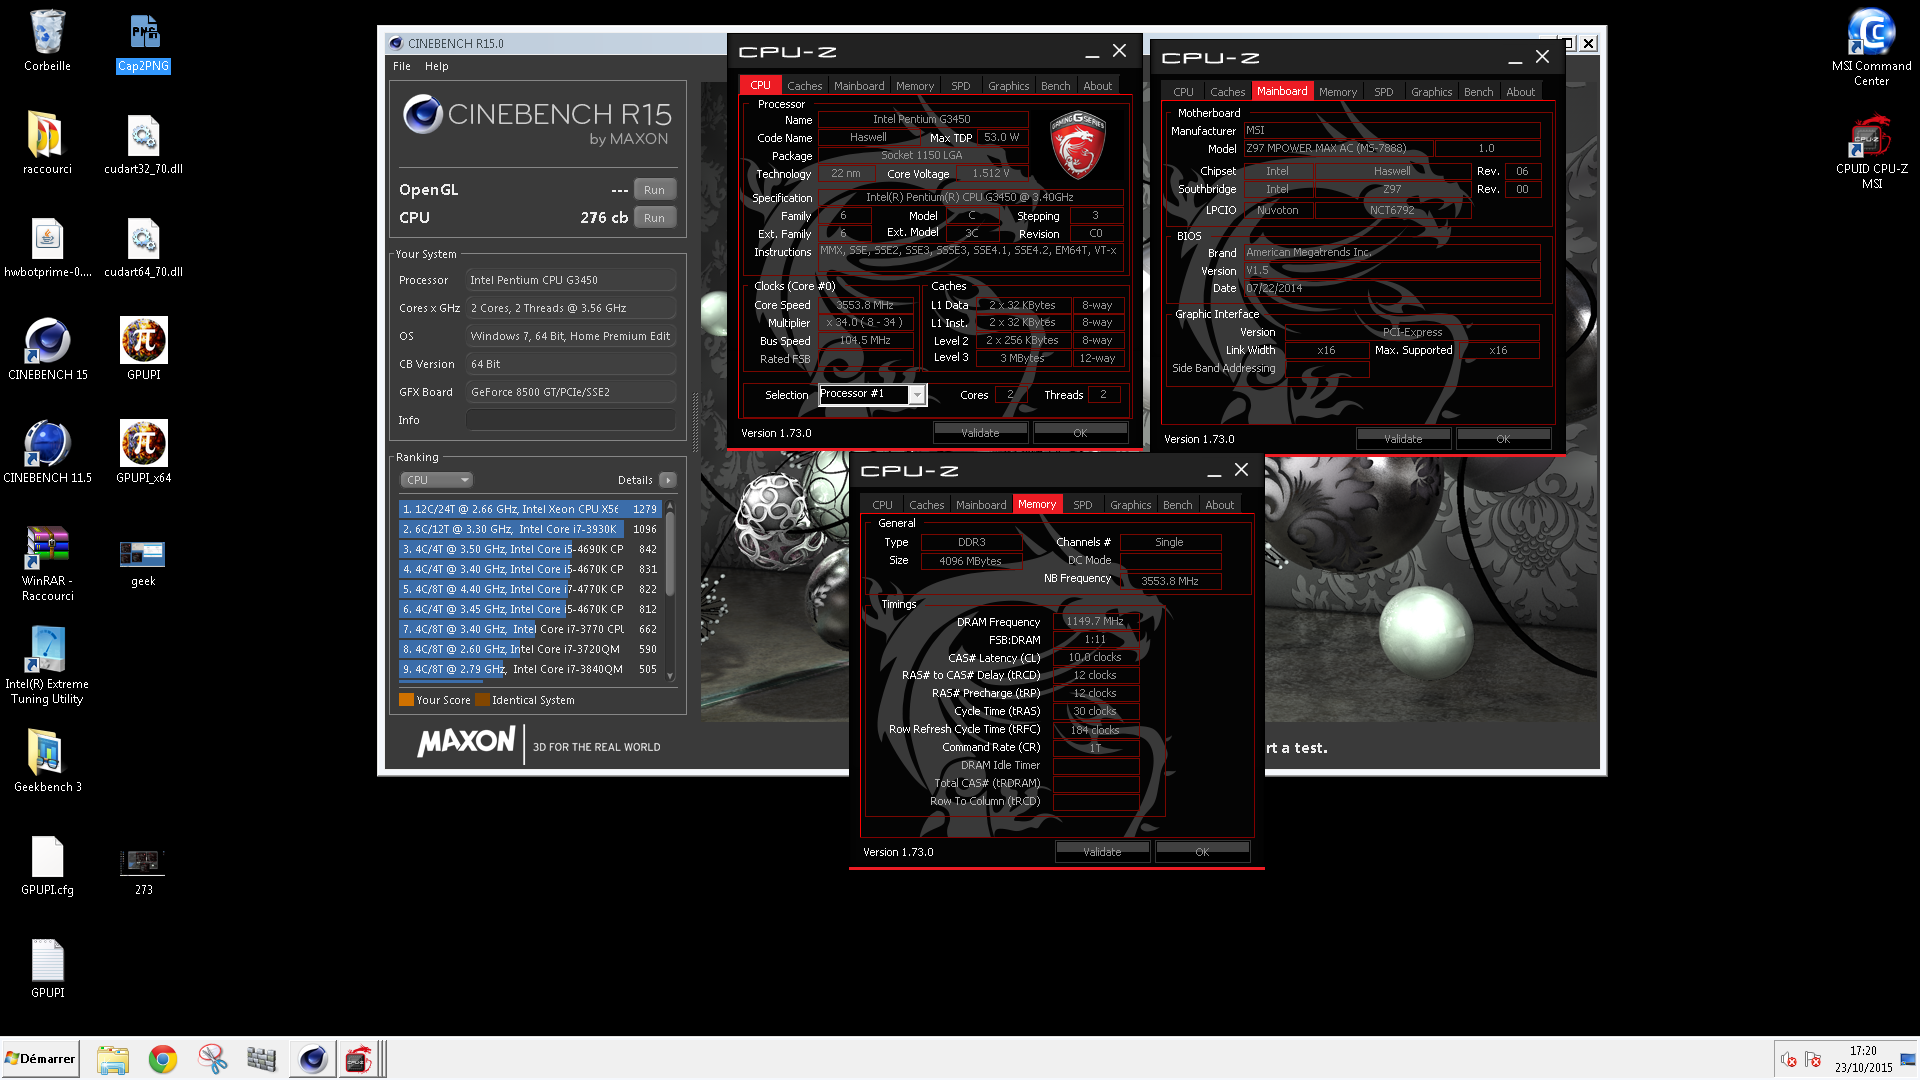This screenshot has width=1920, height=1080.
Task: Open CPU tab in Memory CPU-Z window
Action: coord(882,505)
